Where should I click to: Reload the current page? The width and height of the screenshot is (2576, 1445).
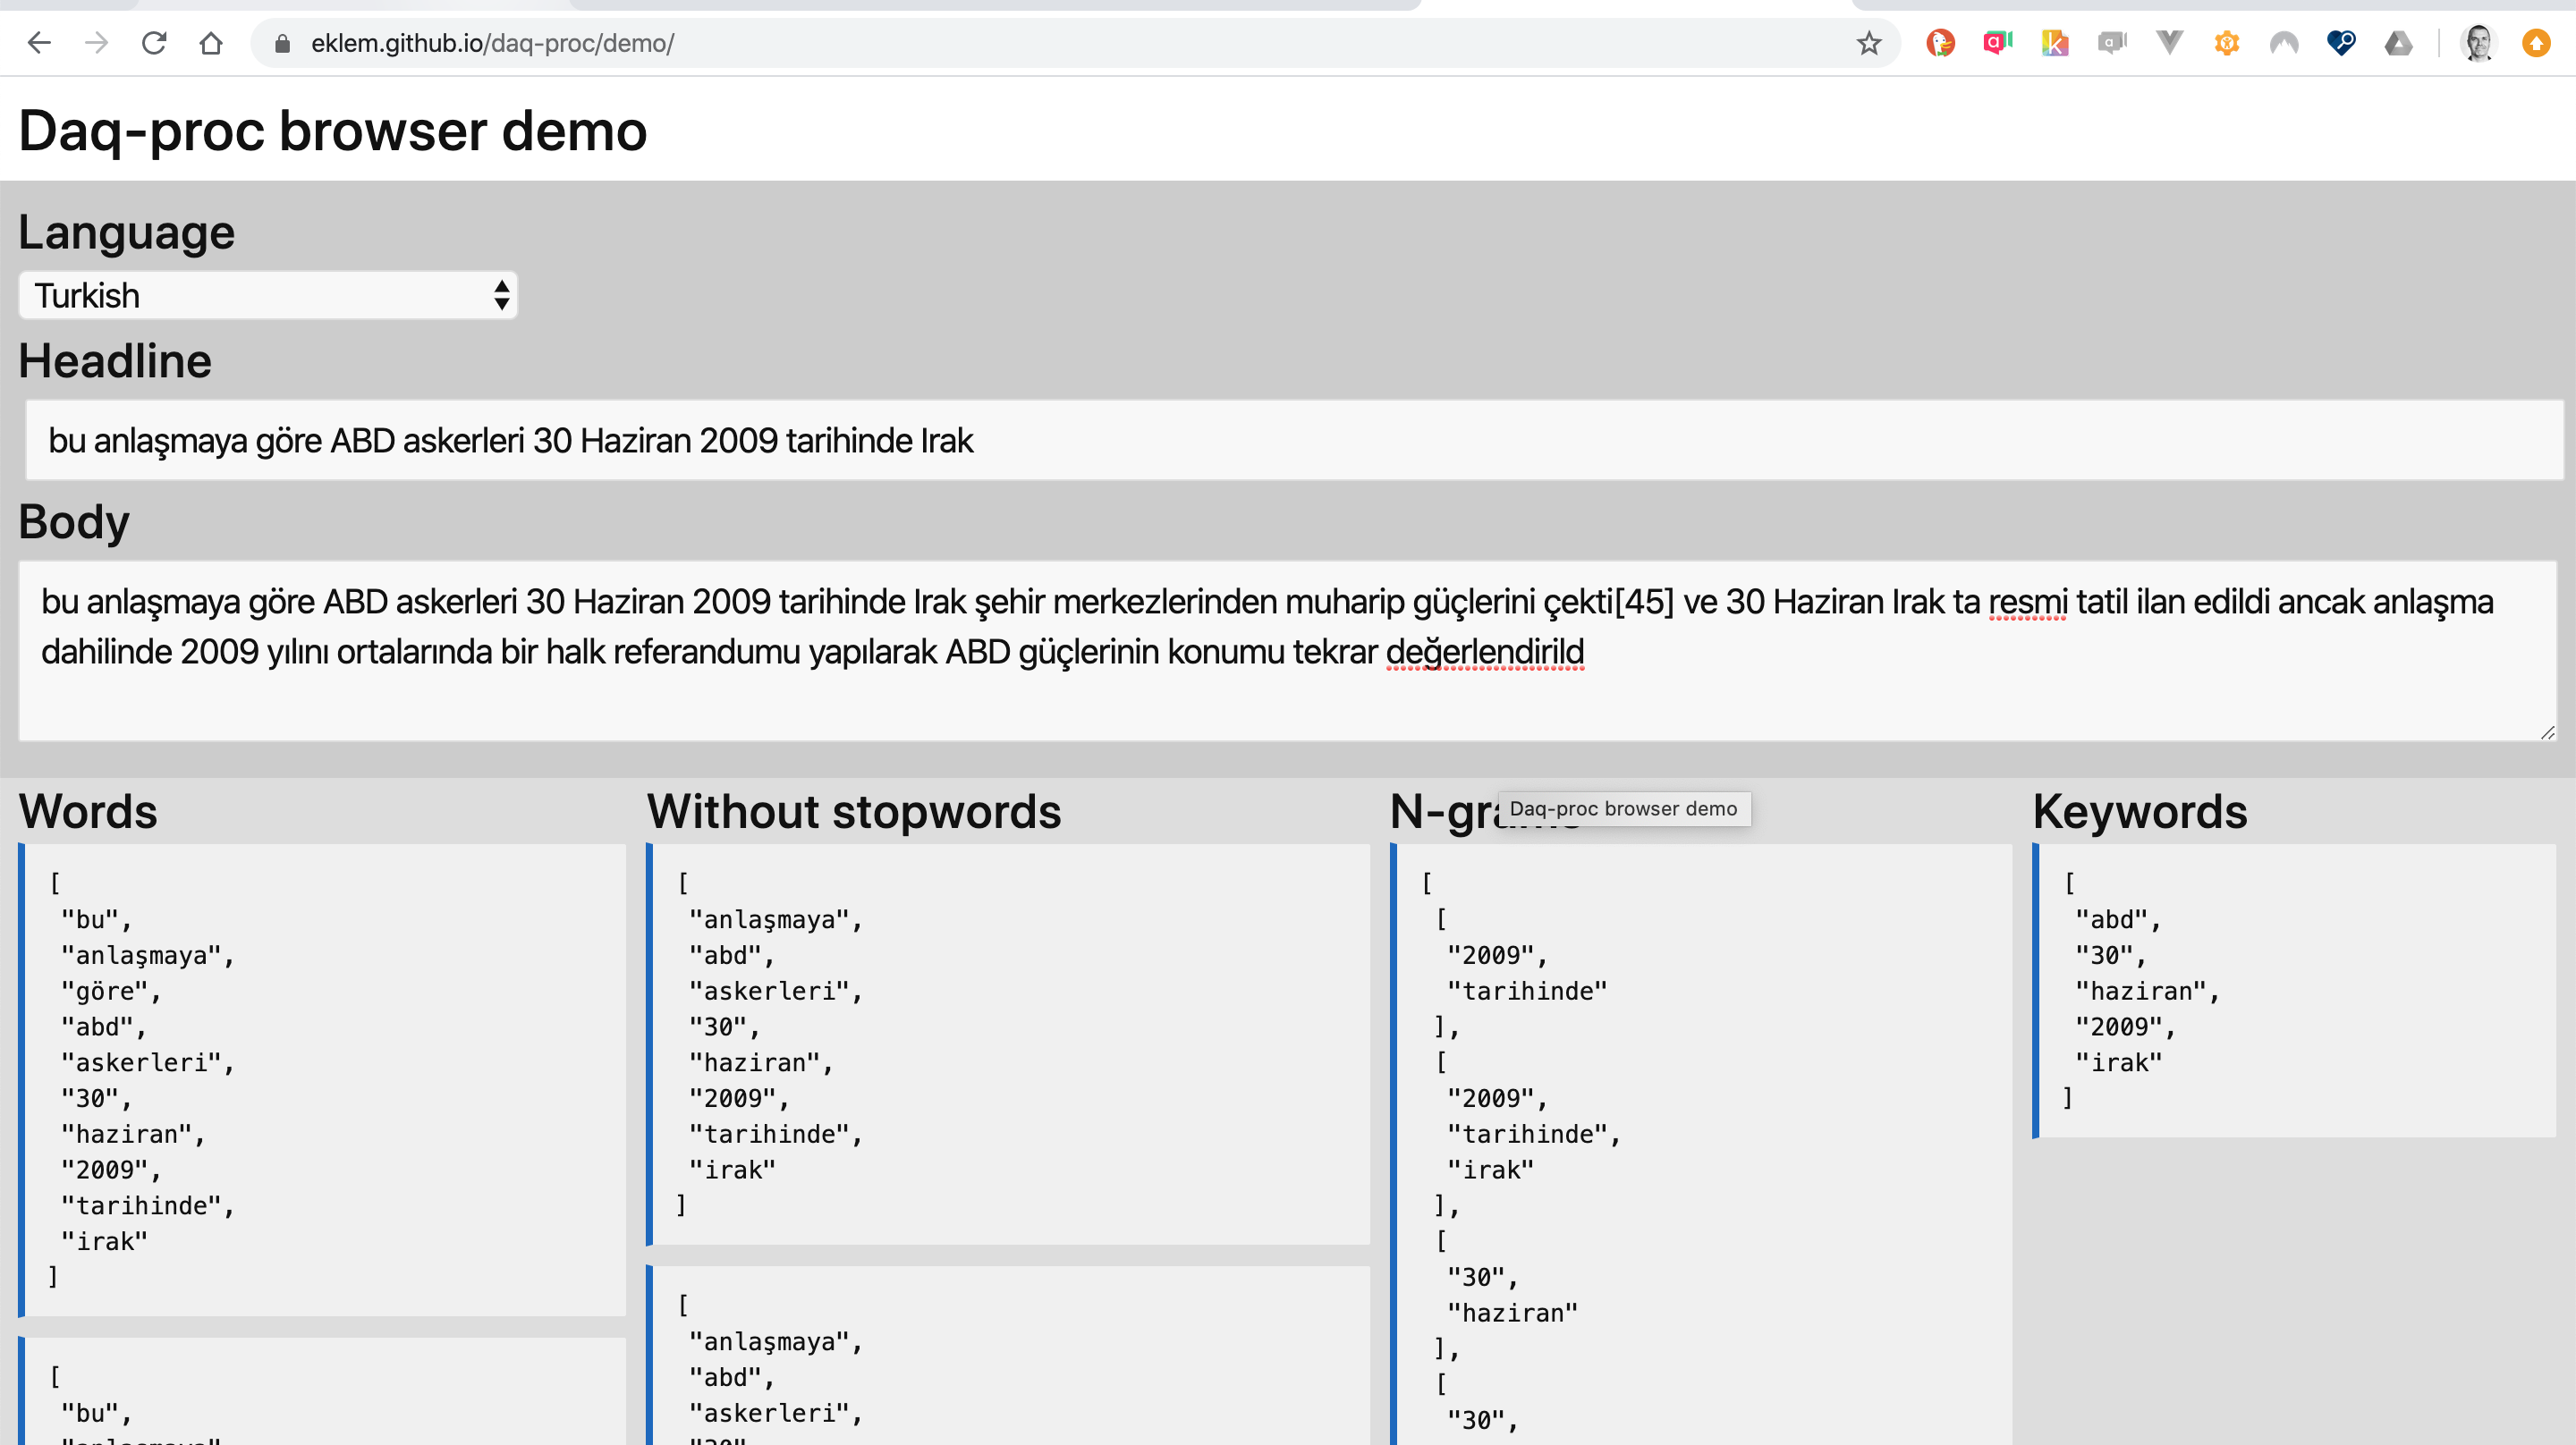tap(155, 43)
